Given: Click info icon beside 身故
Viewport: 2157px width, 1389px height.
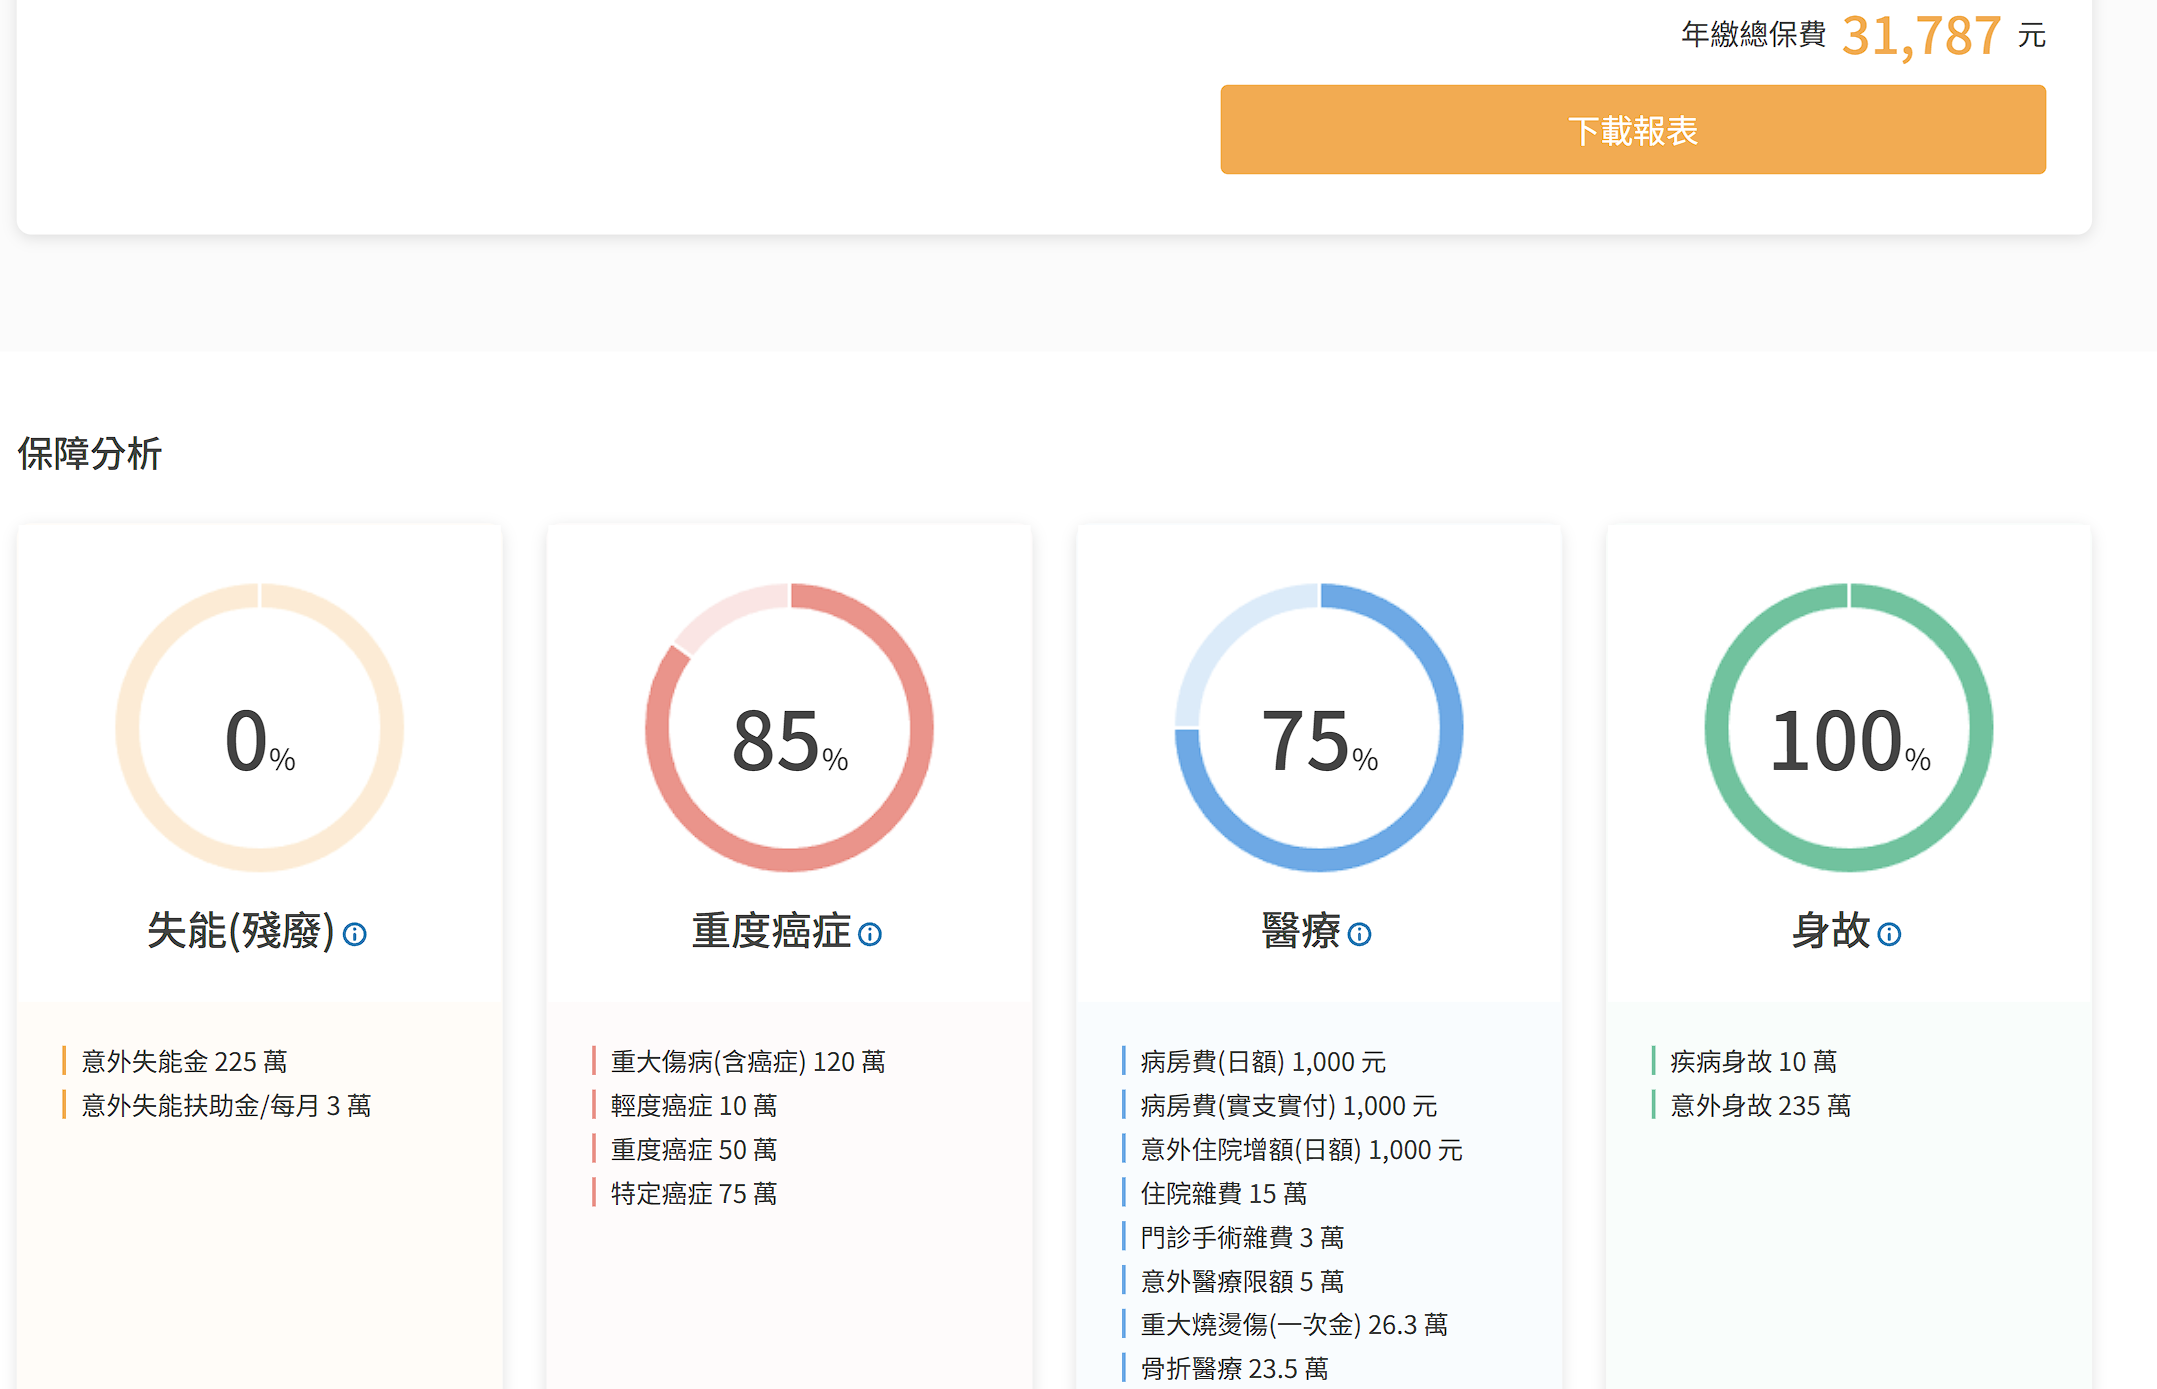Looking at the screenshot, I should [1889, 934].
